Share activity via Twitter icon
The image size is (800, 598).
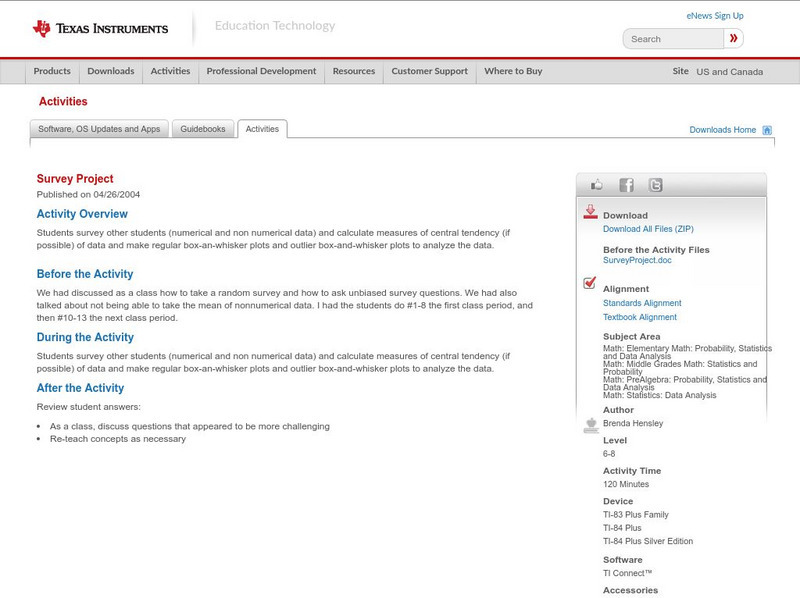coord(655,185)
